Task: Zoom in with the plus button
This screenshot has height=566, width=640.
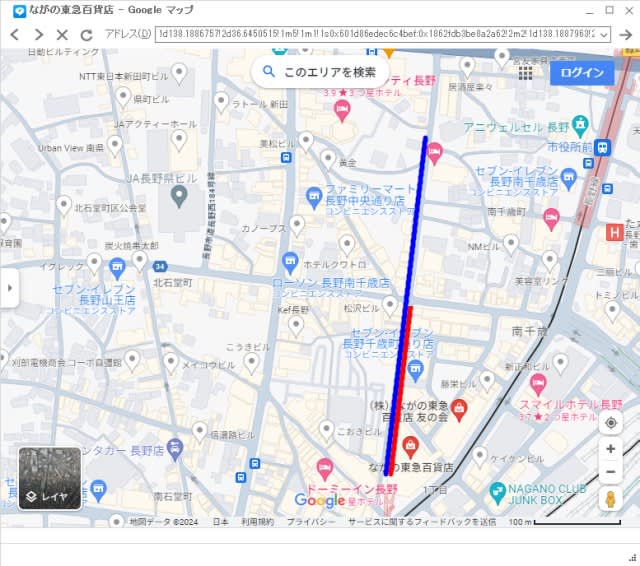Action: coord(611,449)
